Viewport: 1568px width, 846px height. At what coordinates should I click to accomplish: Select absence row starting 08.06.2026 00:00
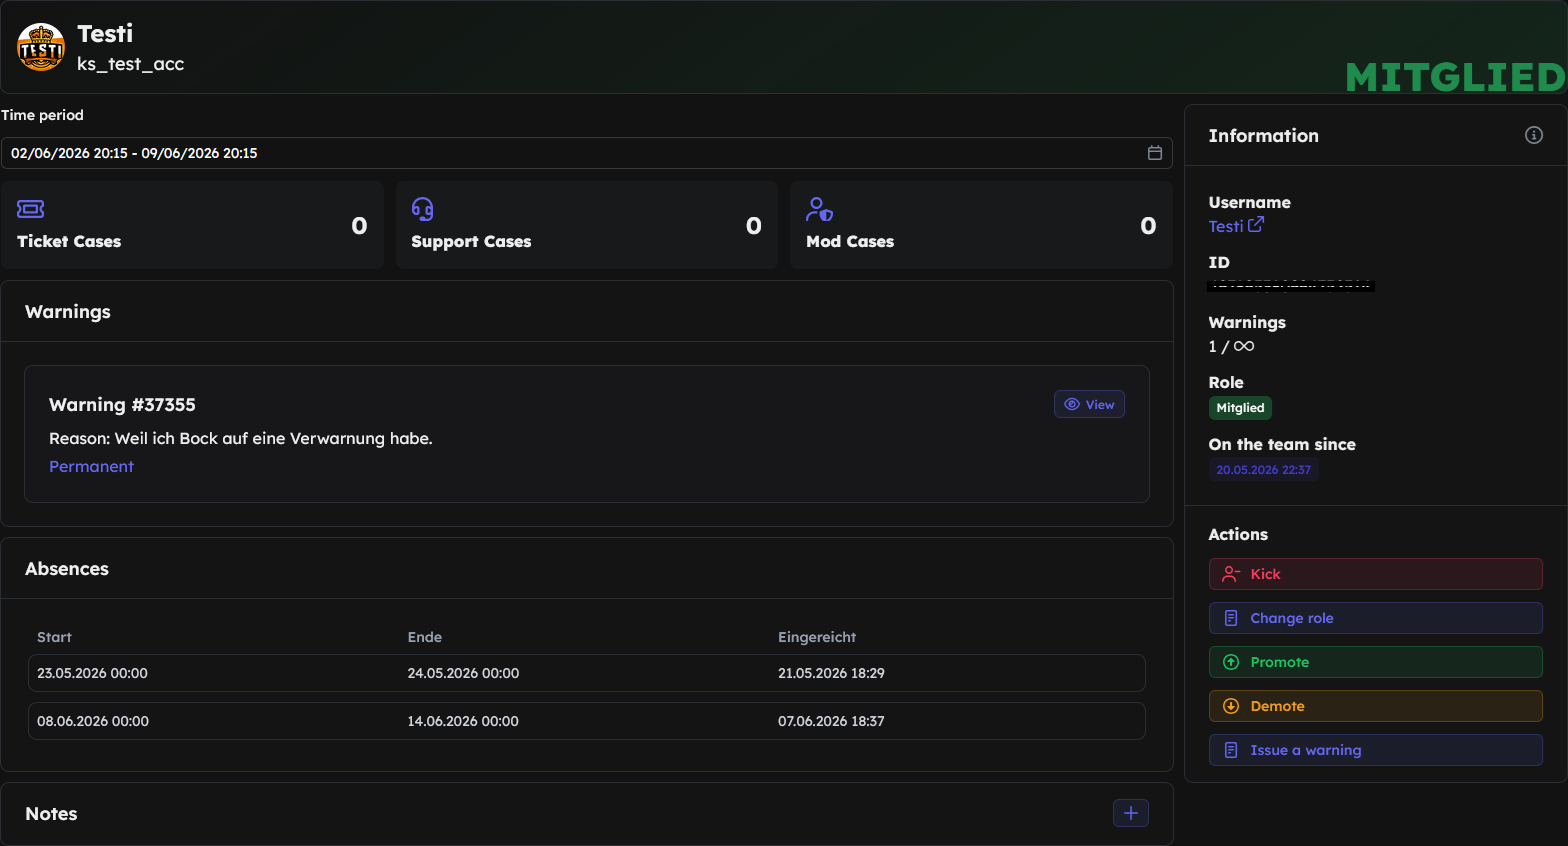coord(587,721)
